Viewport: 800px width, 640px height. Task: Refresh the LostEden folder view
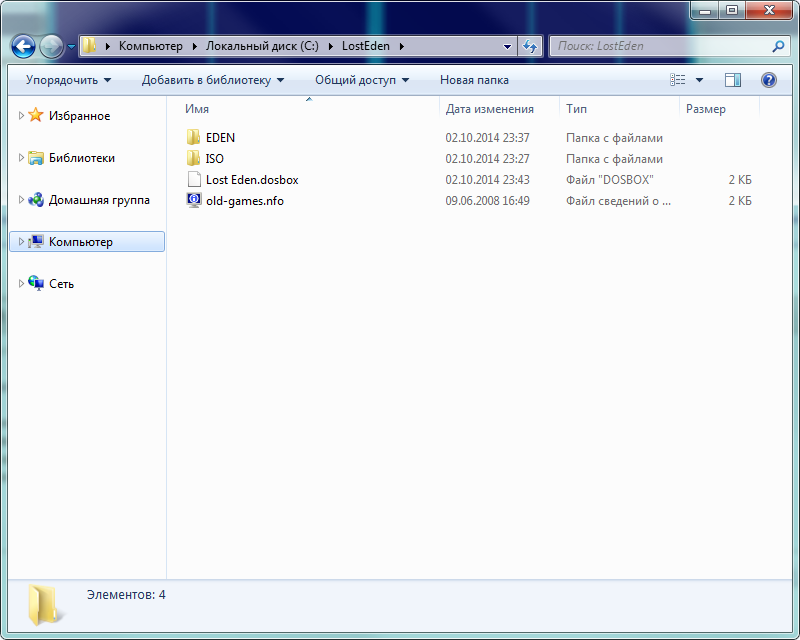point(530,46)
